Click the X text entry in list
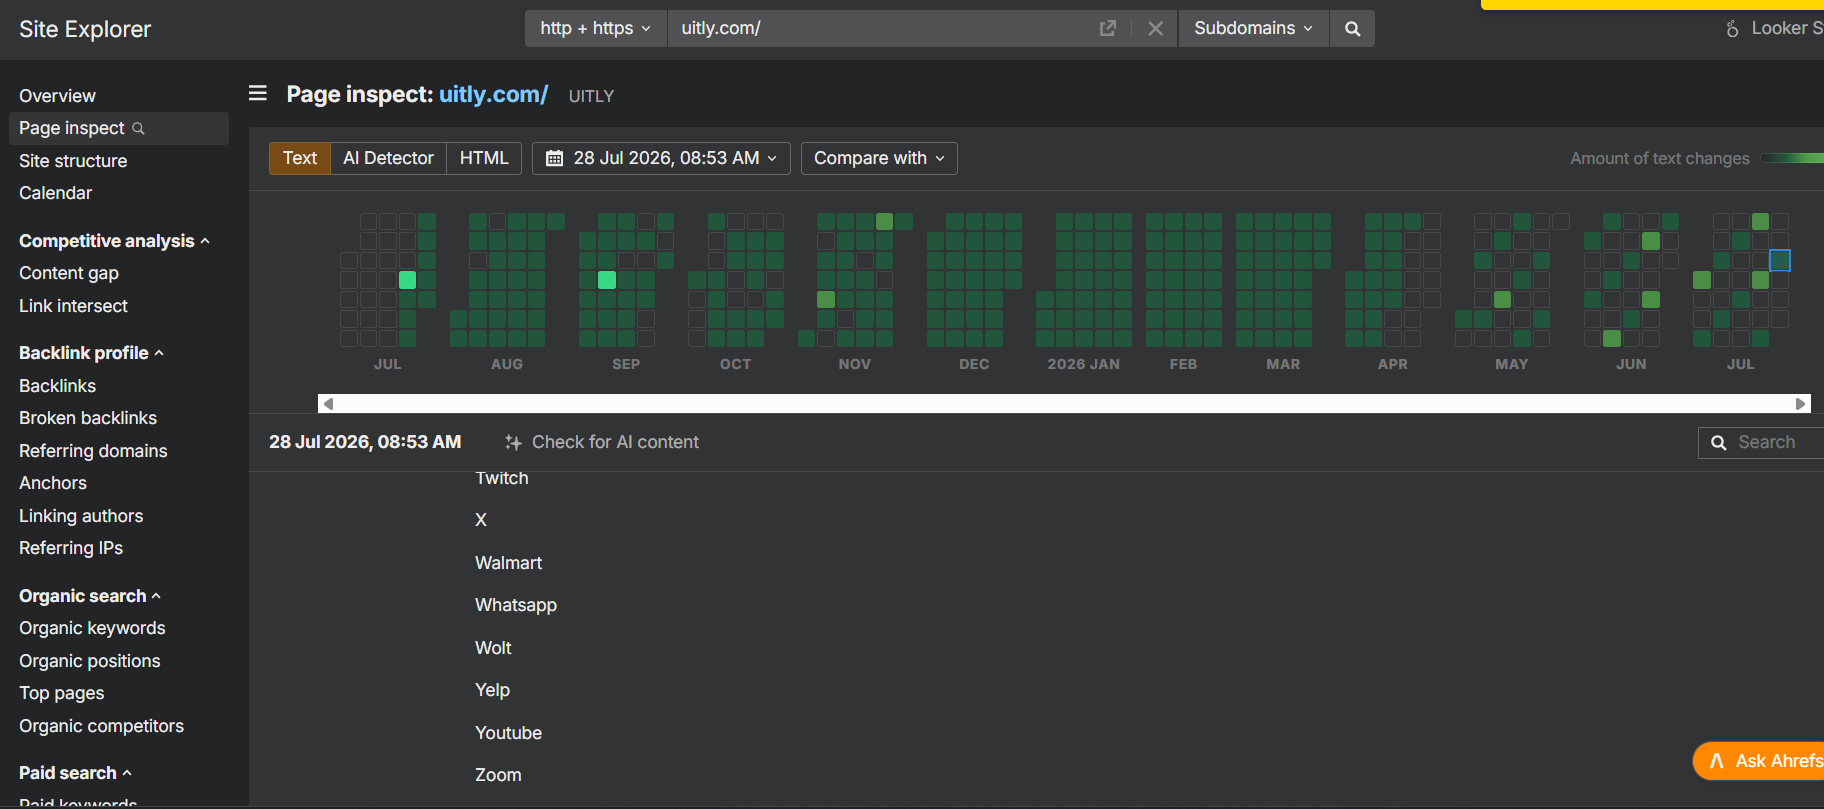 481,520
